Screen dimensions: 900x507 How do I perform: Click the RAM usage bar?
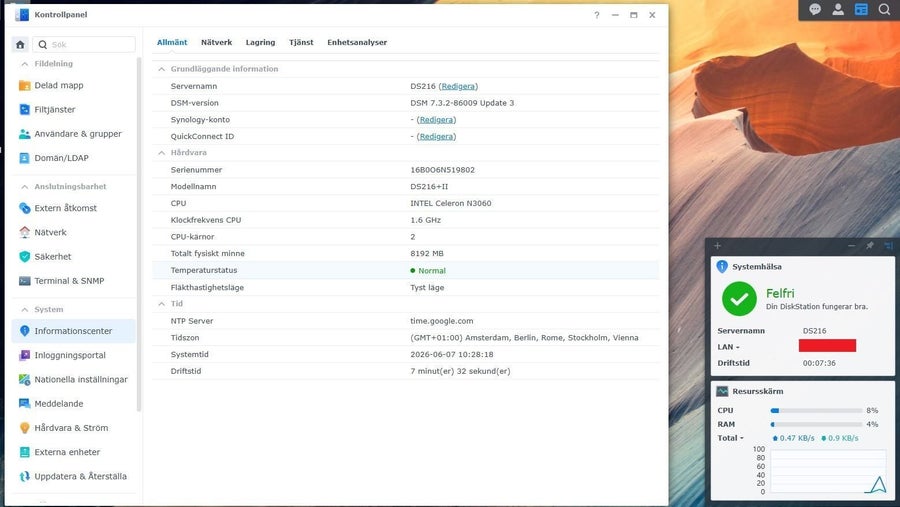pyautogui.click(x=816, y=424)
